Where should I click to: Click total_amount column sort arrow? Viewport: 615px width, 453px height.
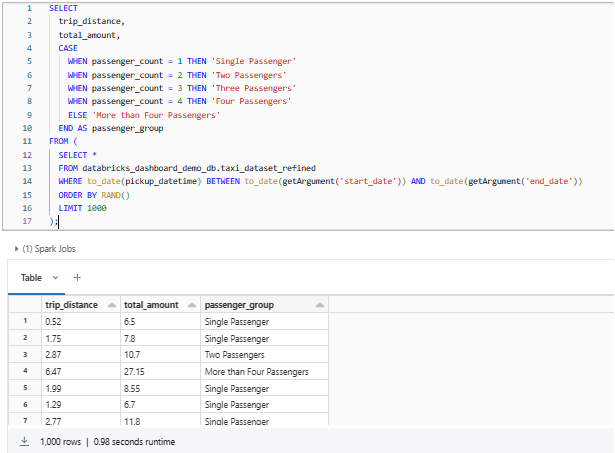tap(188, 305)
